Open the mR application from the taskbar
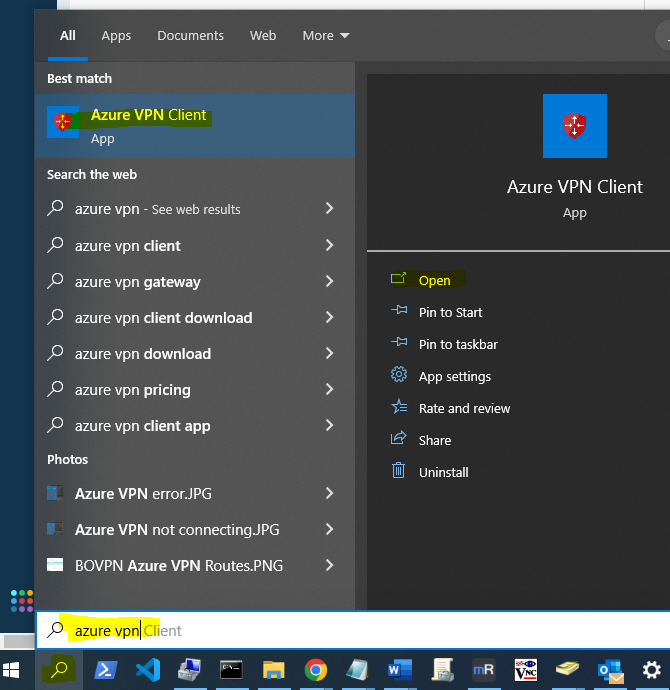Image resolution: width=670 pixels, height=690 pixels. 483,670
